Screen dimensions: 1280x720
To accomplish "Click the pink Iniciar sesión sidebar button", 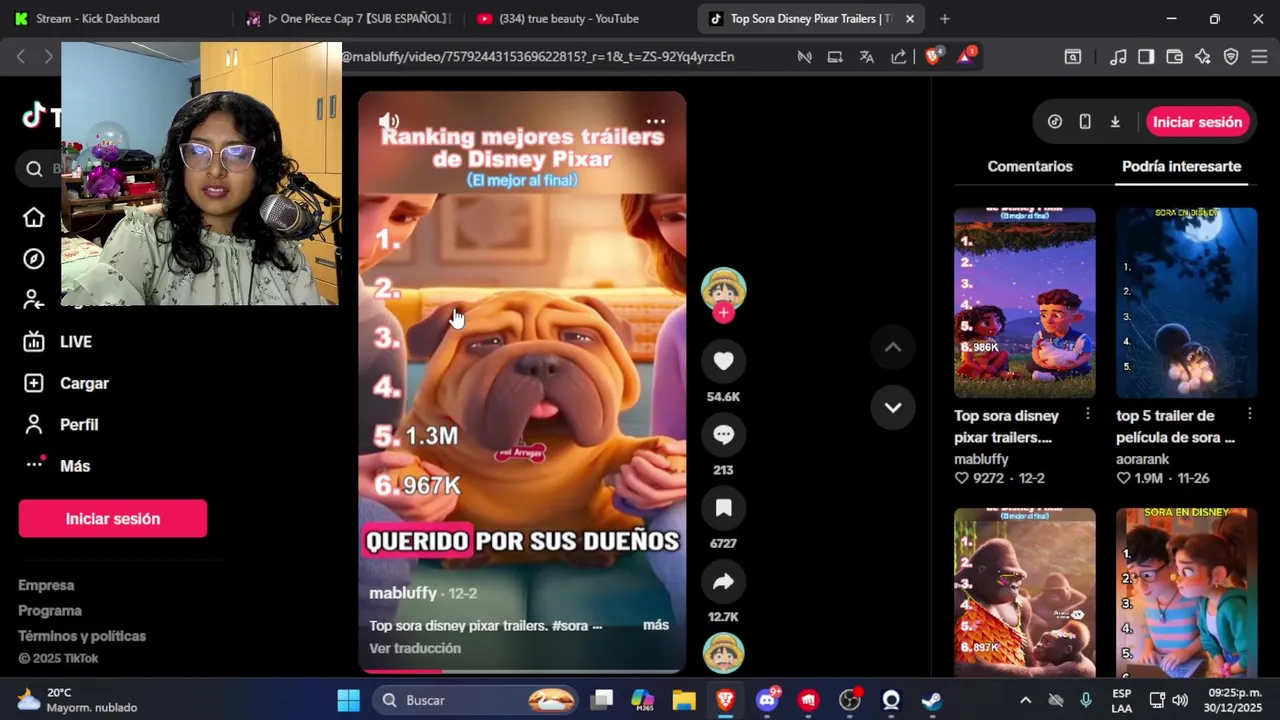I will coord(112,519).
